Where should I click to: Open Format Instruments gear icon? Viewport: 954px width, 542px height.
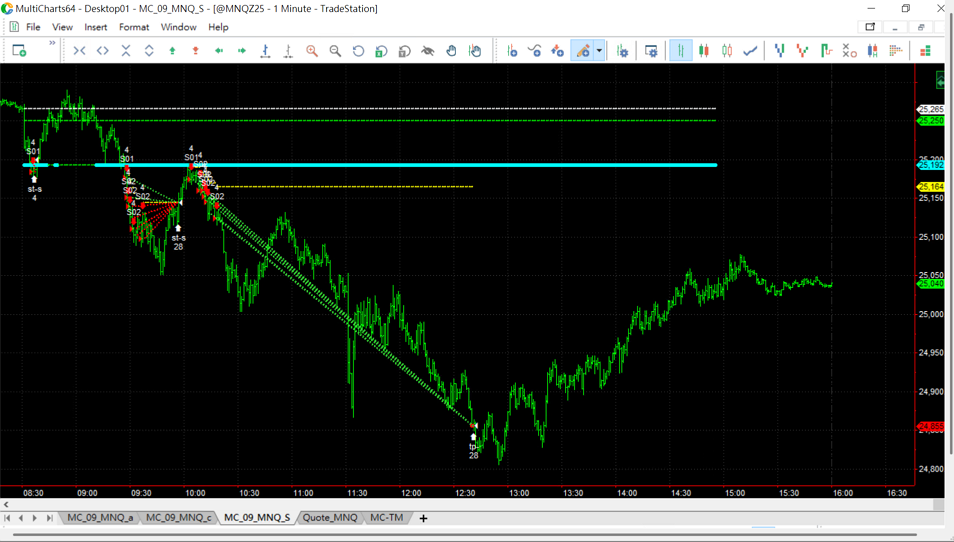[622, 51]
